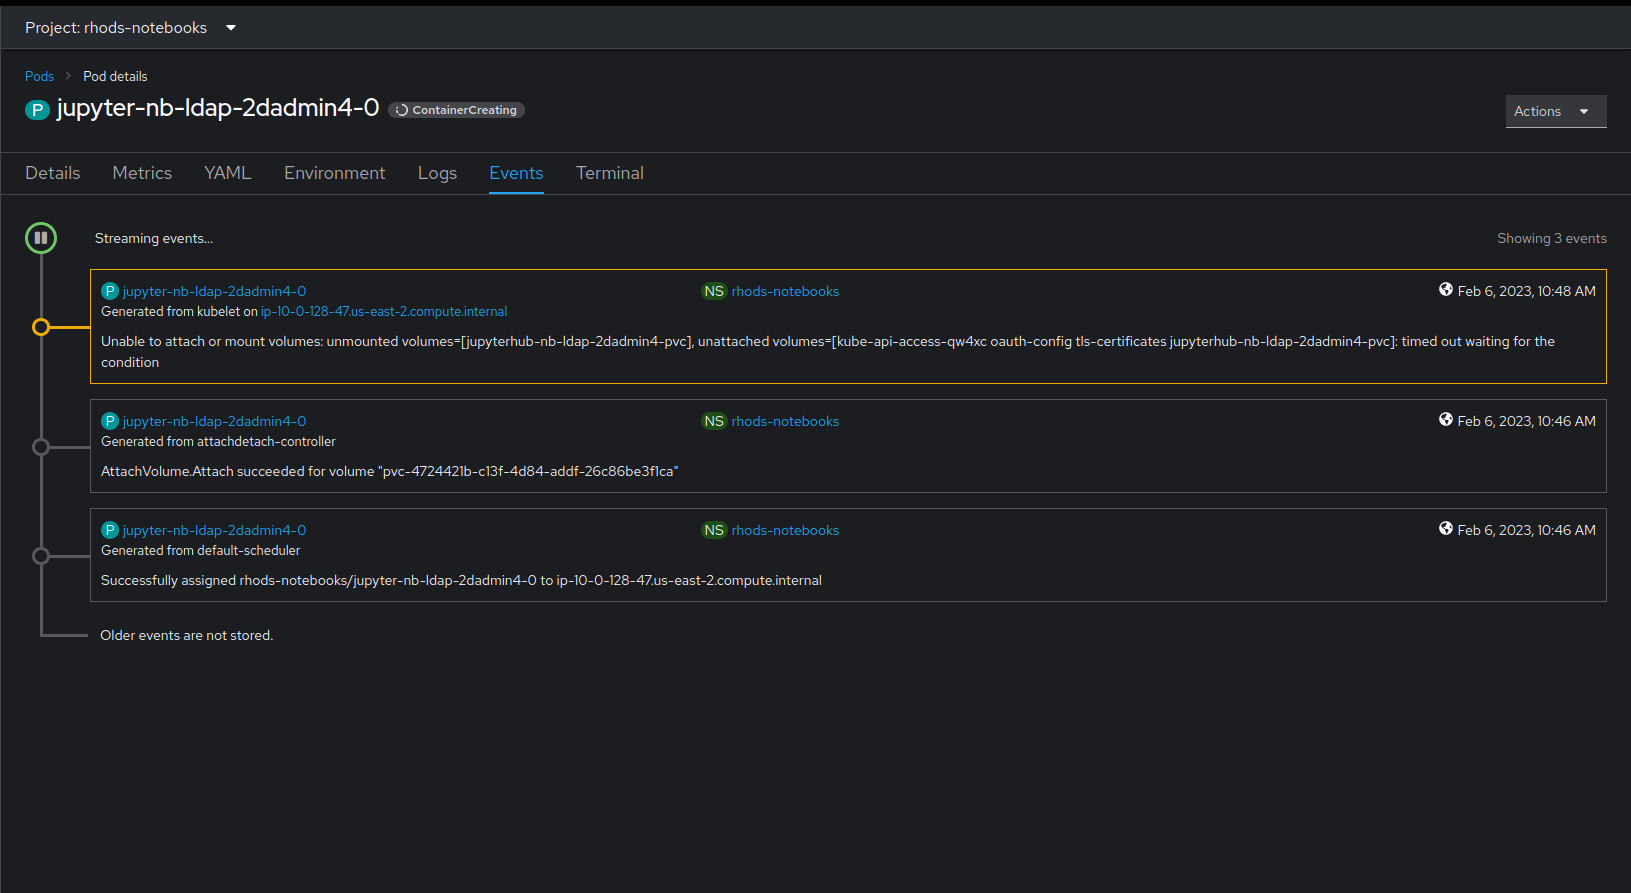Open node link ip-10-0-128-47.us-east-2.compute.internal

pos(384,312)
